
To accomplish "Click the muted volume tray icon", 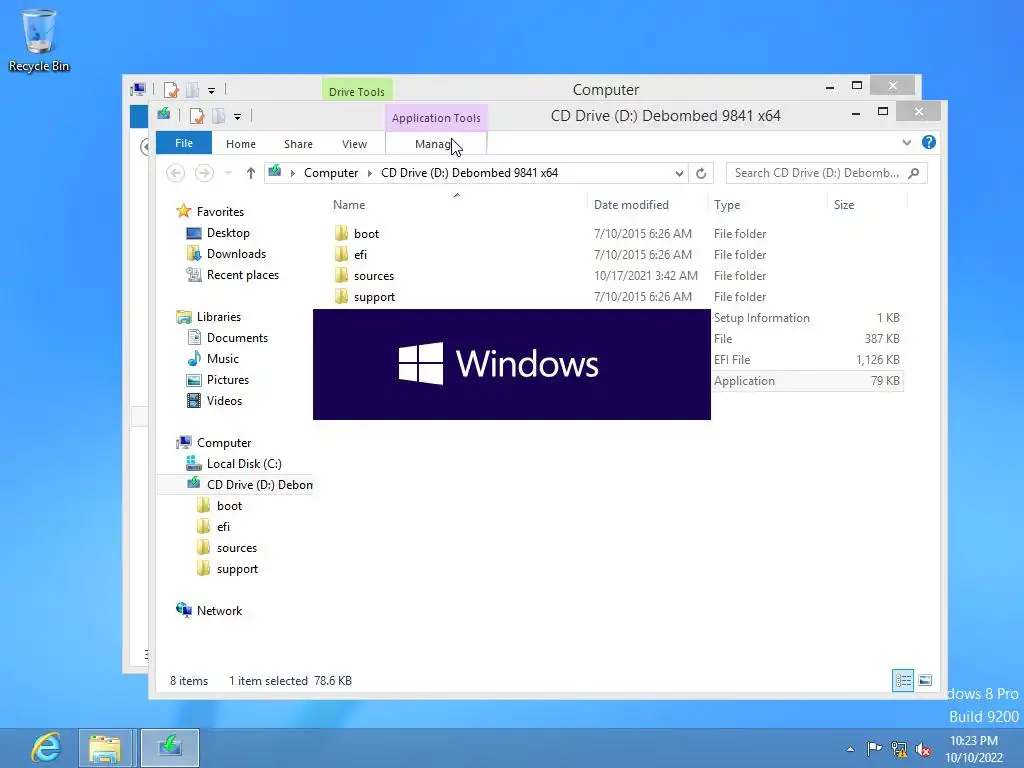I will click(923, 750).
